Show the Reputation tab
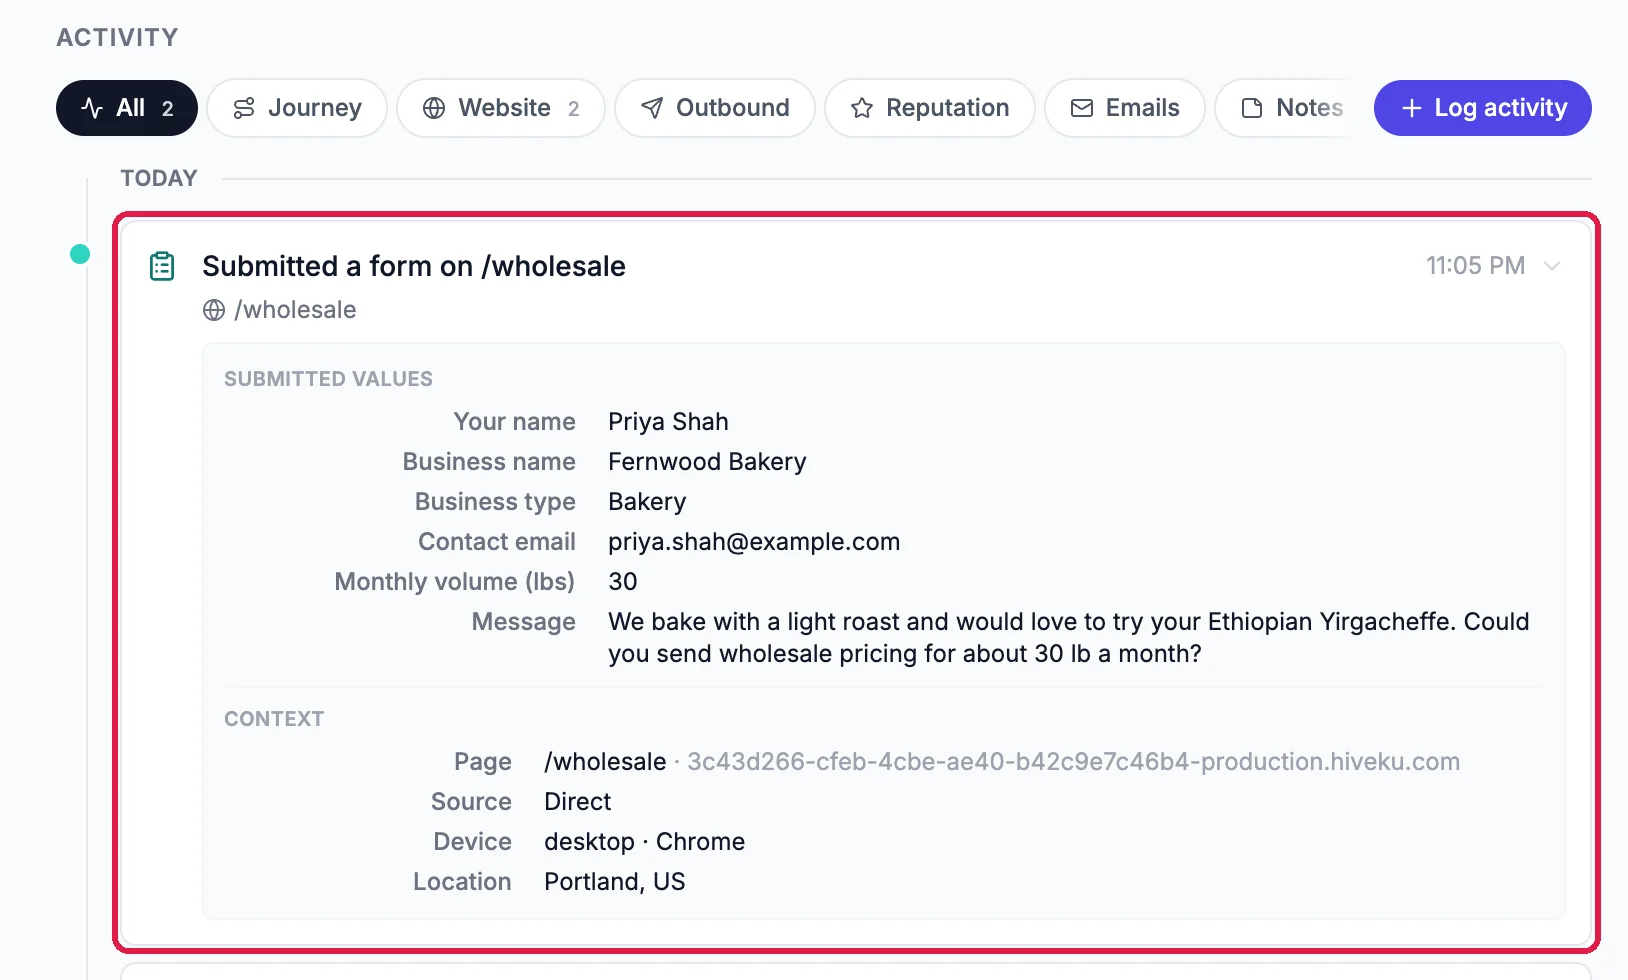The height and width of the screenshot is (980, 1628). point(930,108)
